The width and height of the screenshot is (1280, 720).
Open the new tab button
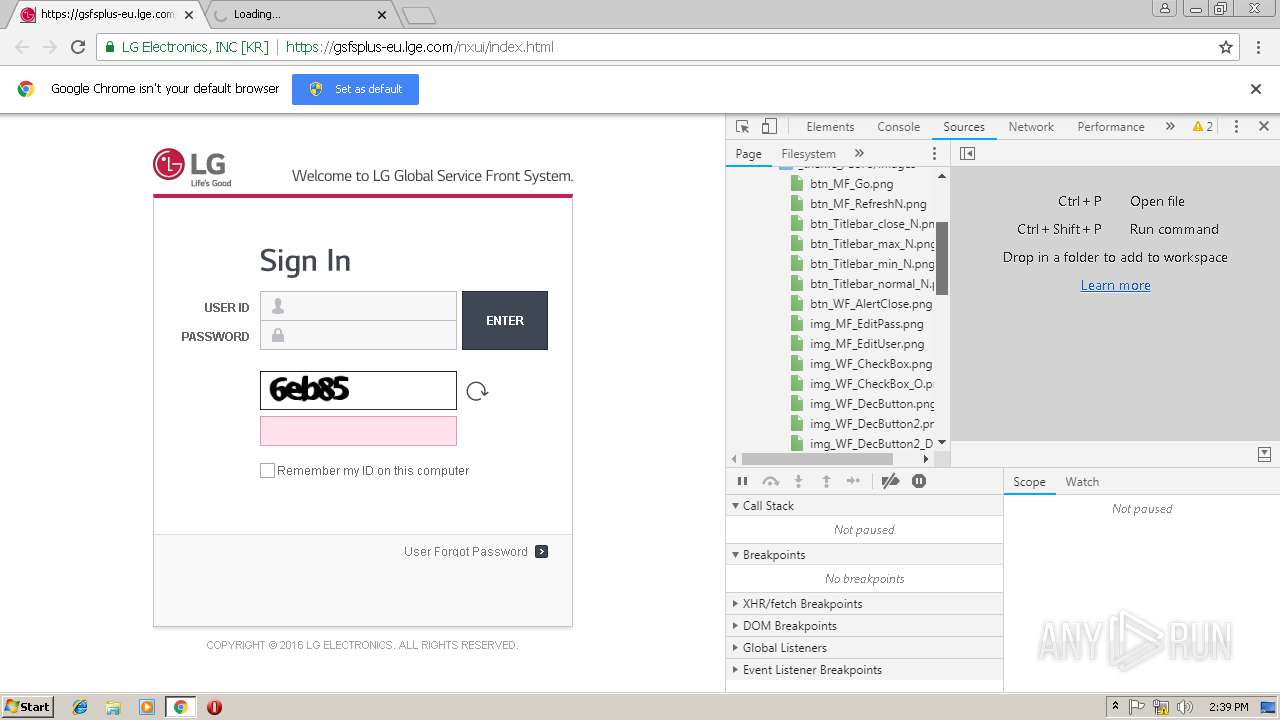pyautogui.click(x=418, y=15)
